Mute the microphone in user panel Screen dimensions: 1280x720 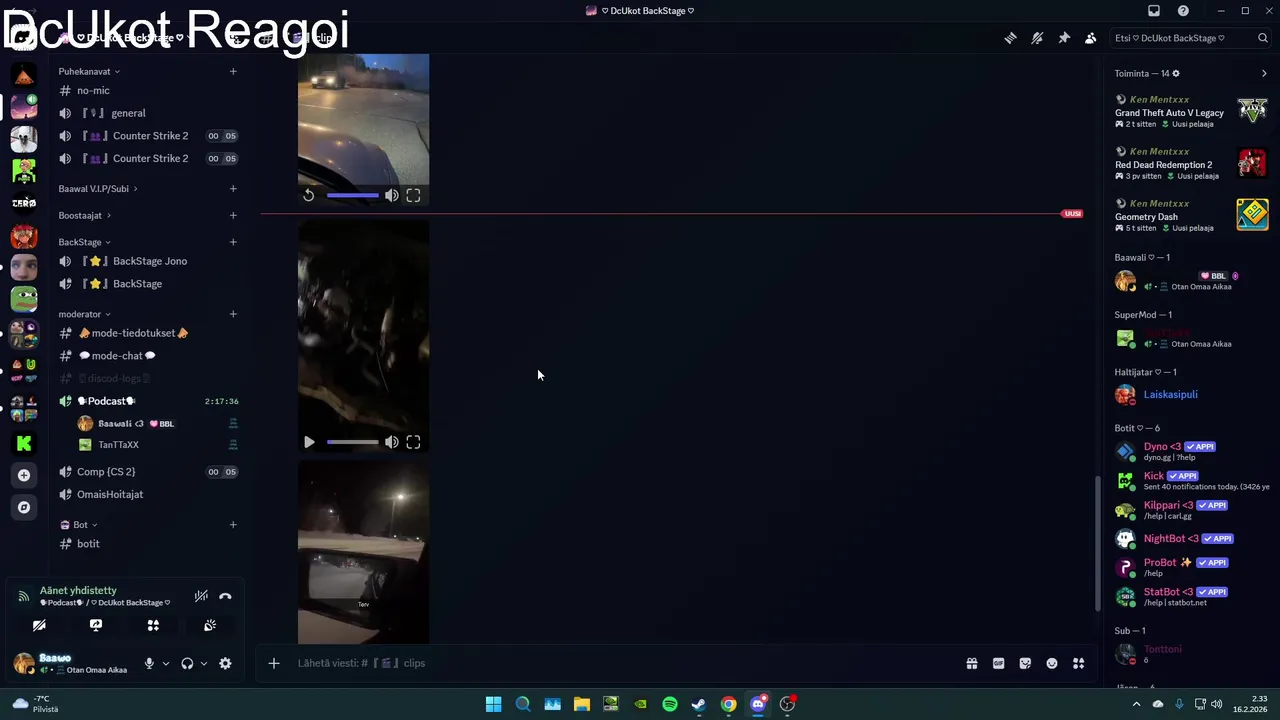[149, 663]
